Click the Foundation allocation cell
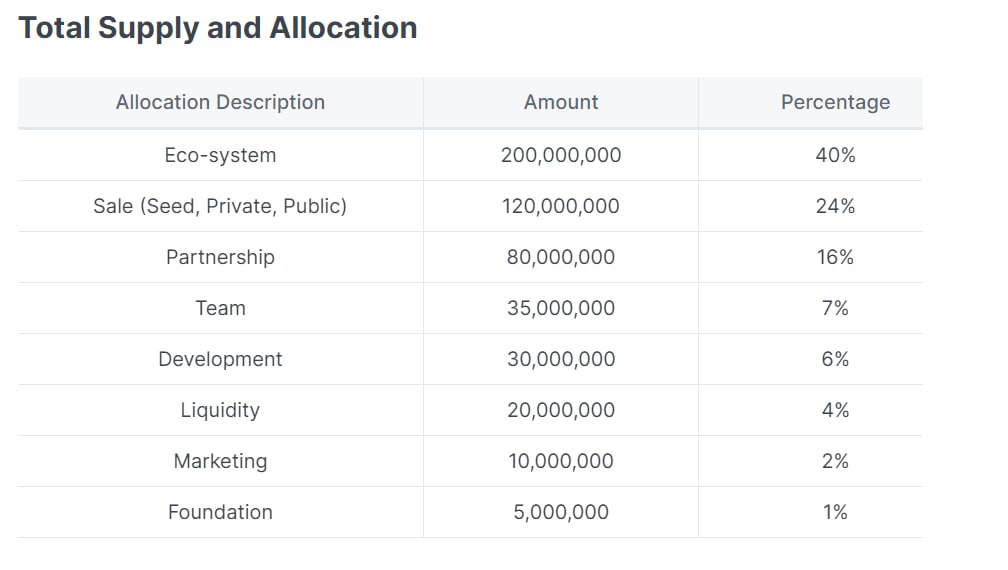Screen dimensions: 1008x570 coord(220,512)
